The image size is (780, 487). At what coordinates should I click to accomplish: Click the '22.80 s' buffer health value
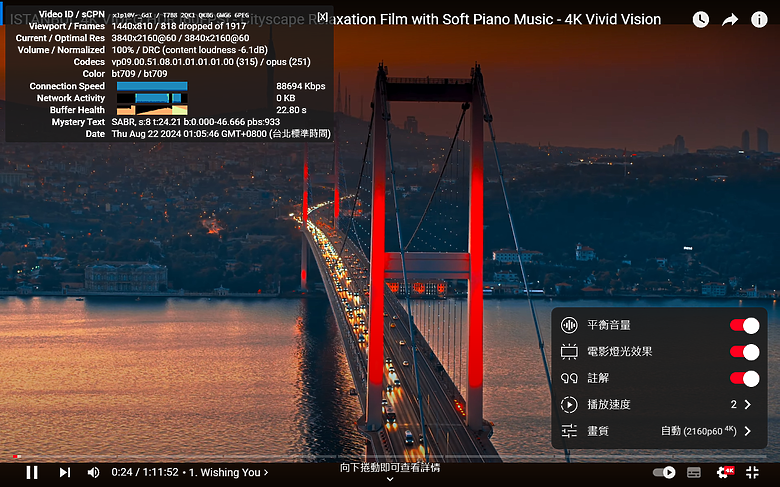point(291,110)
